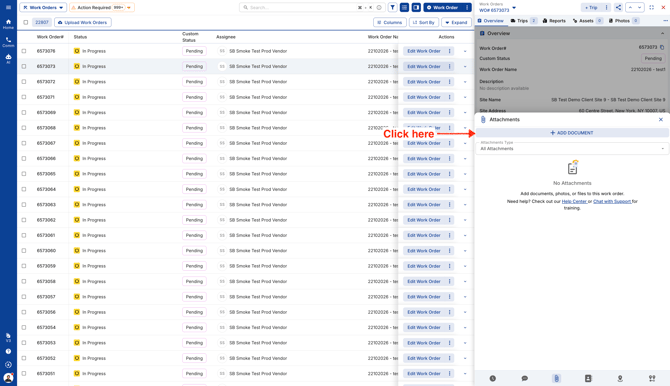Open the WO# 6573073 dropdown arrow
Screen dimensions: 670x386
pos(514,8)
